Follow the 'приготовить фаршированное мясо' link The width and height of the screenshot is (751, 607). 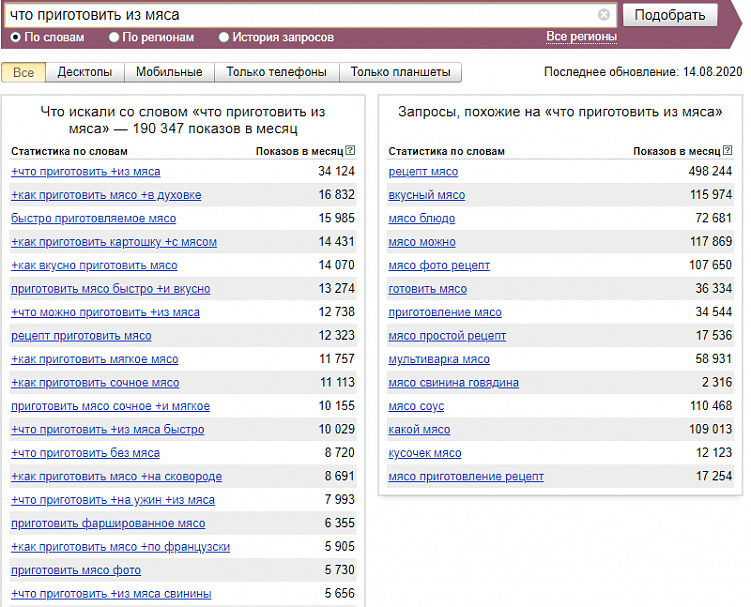tap(108, 523)
